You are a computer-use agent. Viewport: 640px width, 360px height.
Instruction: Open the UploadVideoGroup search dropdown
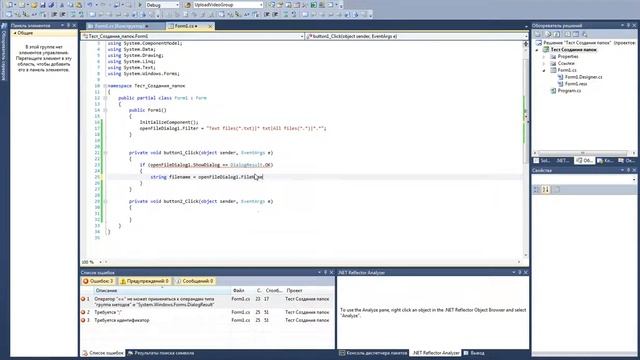261,5
